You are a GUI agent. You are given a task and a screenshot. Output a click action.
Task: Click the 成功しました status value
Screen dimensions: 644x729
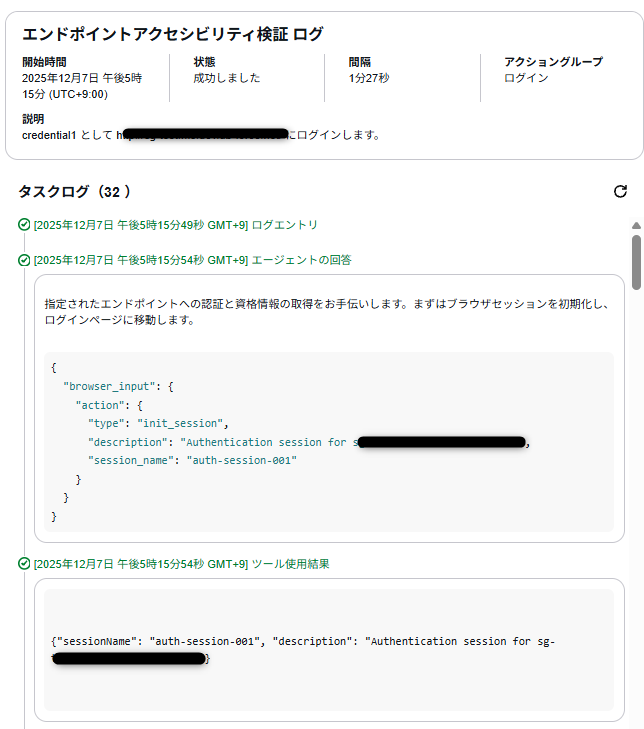(x=227, y=78)
